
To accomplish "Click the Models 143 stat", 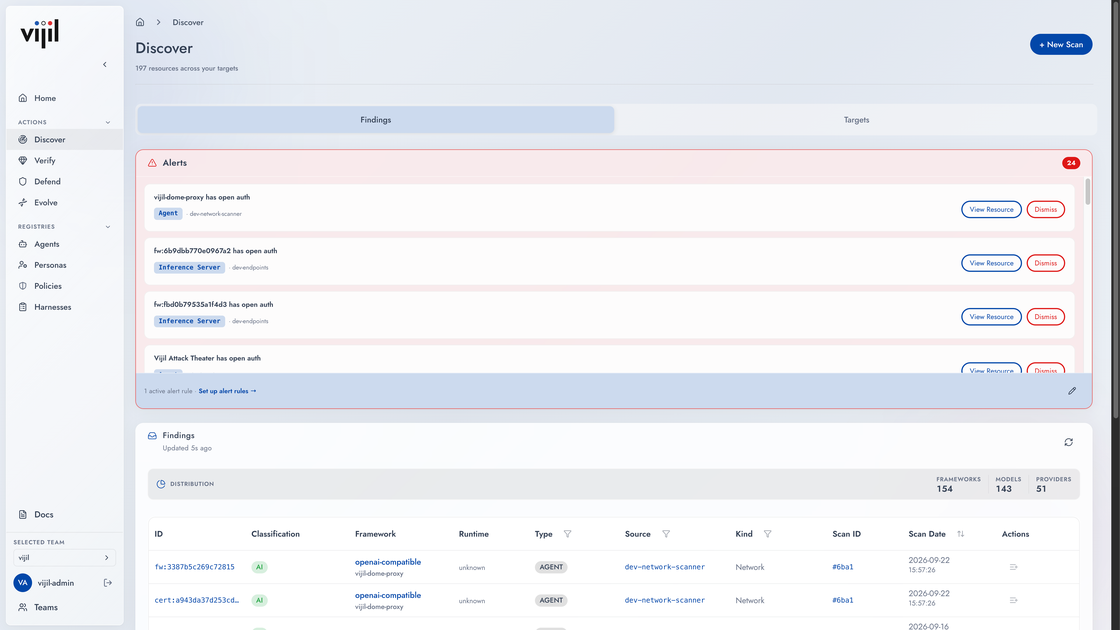I will [x=1008, y=484].
